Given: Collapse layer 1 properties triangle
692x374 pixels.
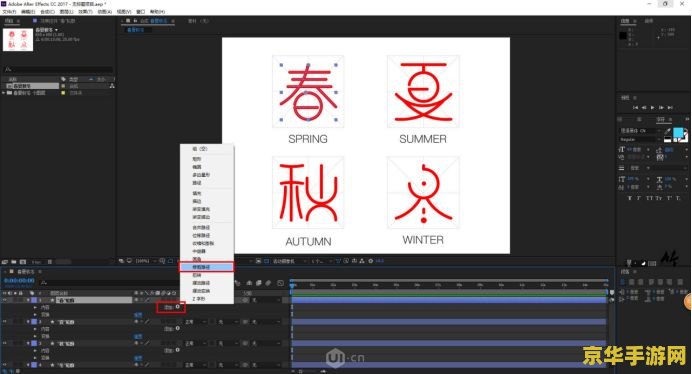Looking at the screenshot, I should (x=28, y=300).
